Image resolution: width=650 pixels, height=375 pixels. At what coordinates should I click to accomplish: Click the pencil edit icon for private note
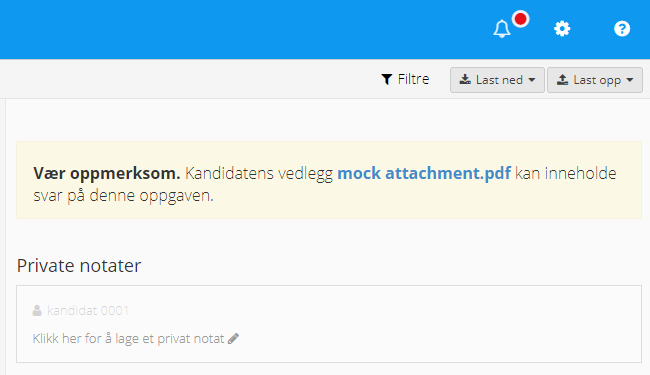coord(233,339)
